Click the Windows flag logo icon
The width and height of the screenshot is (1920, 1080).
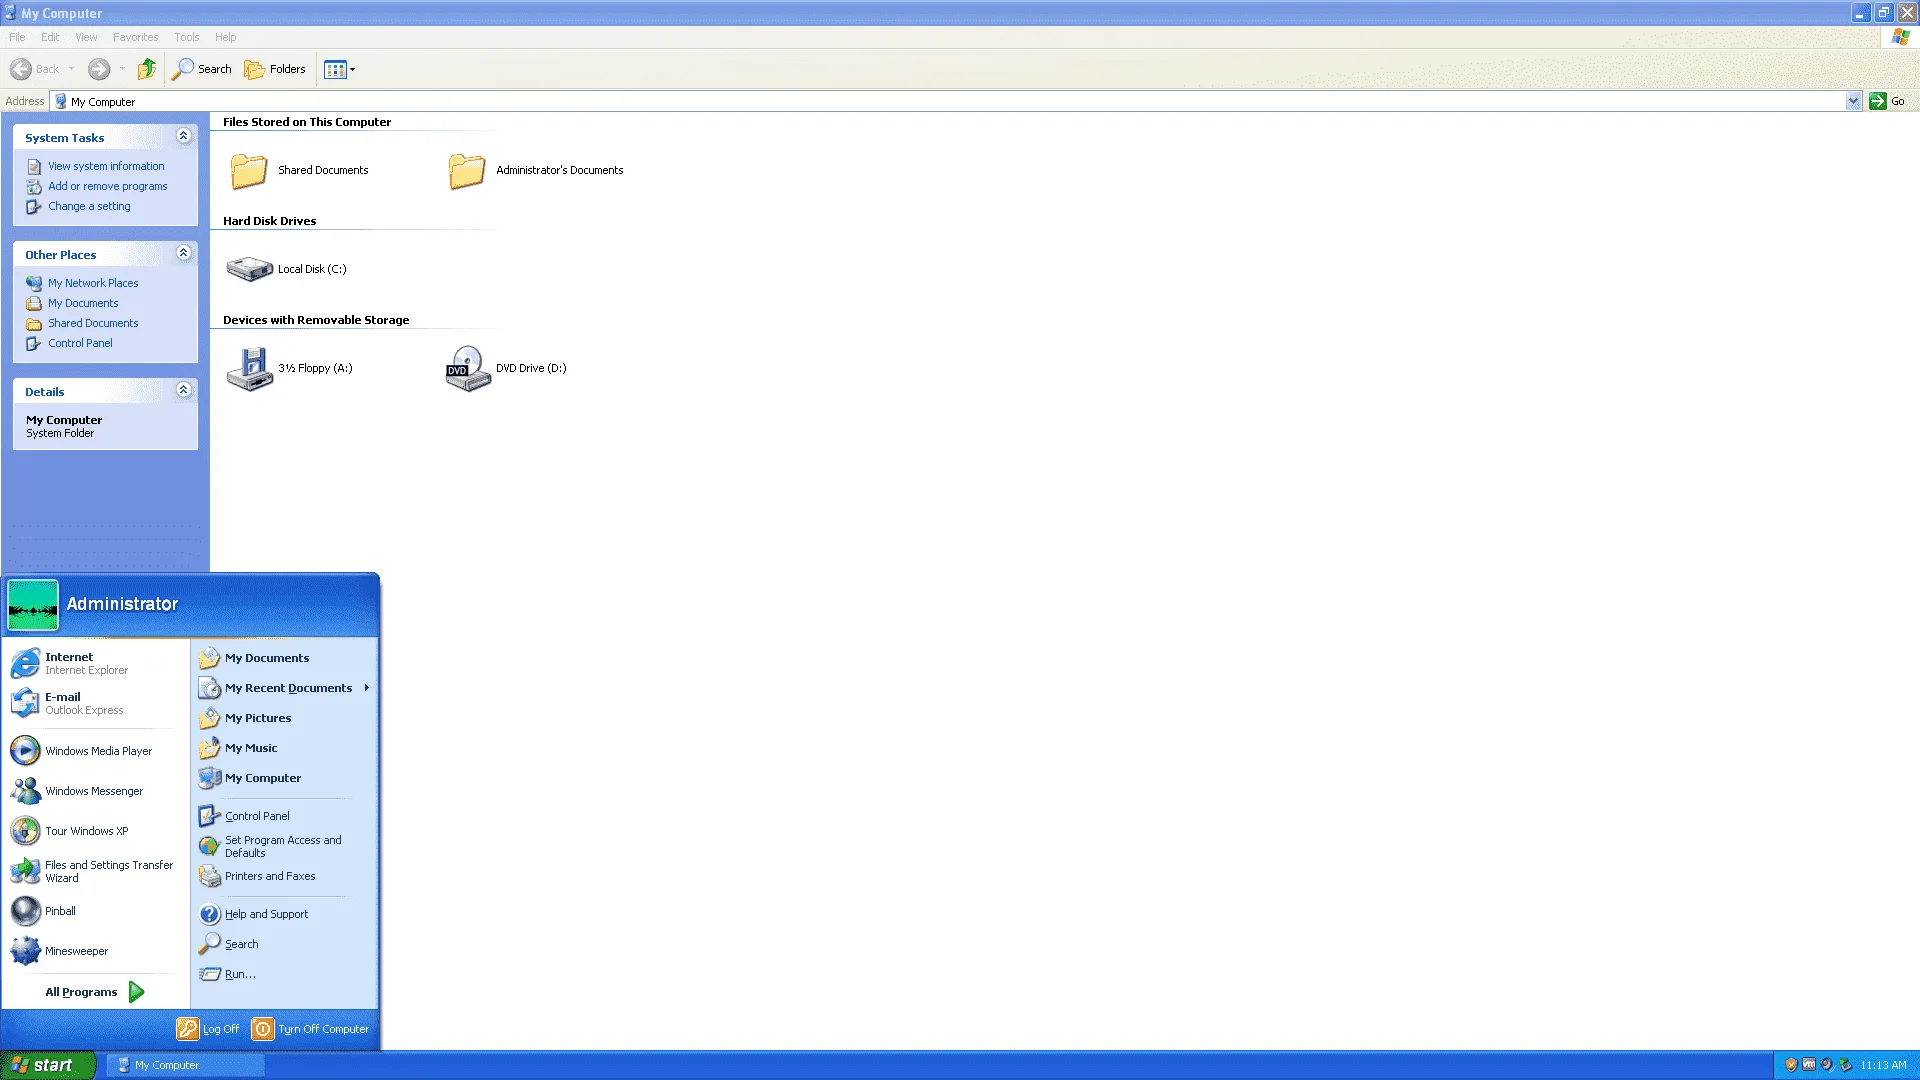[1900, 37]
